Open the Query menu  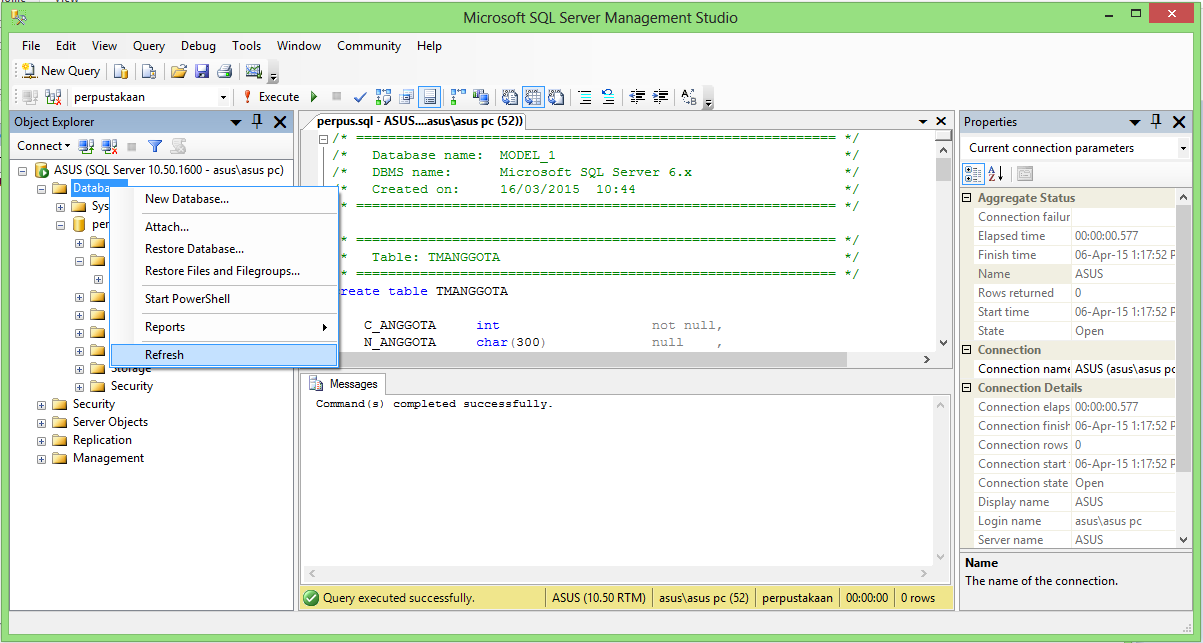click(149, 46)
